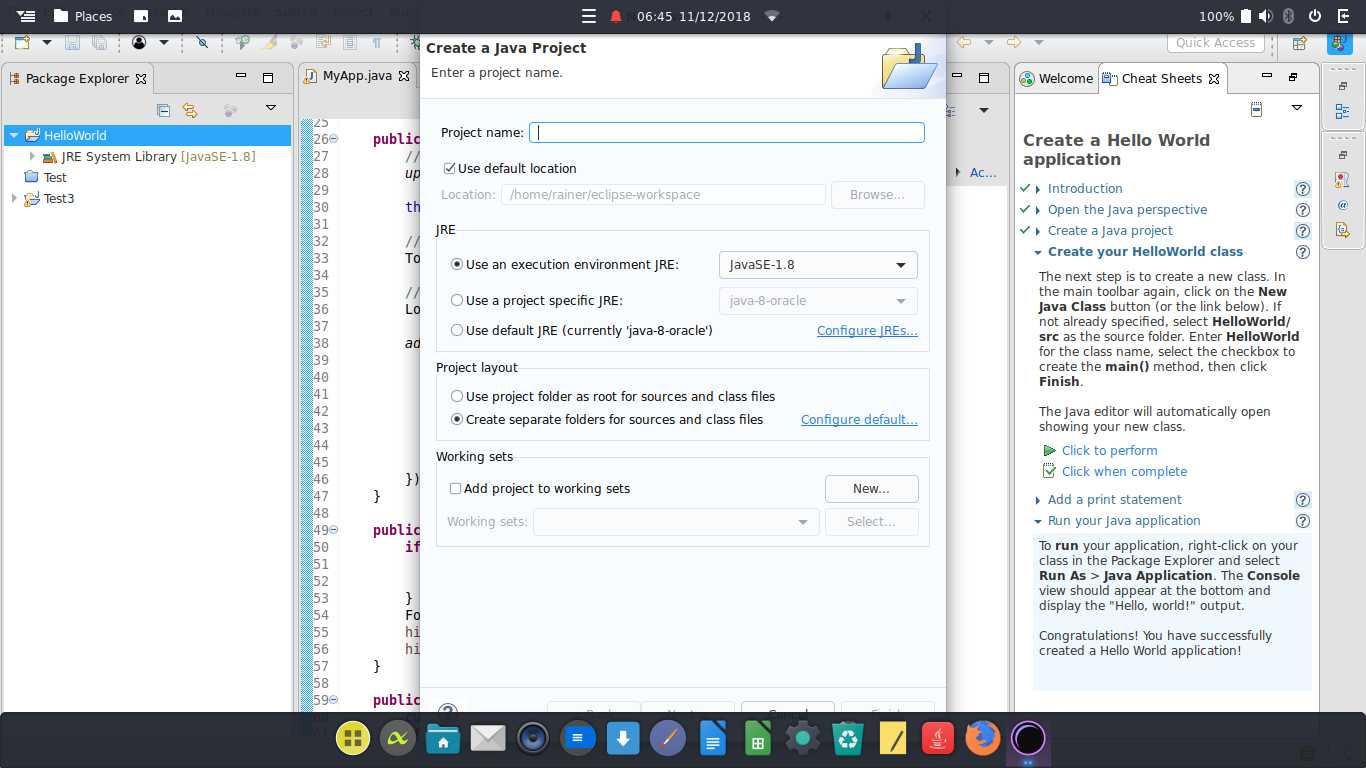Open the Configure JREs... link
This screenshot has width=1366, height=768.
(x=866, y=330)
